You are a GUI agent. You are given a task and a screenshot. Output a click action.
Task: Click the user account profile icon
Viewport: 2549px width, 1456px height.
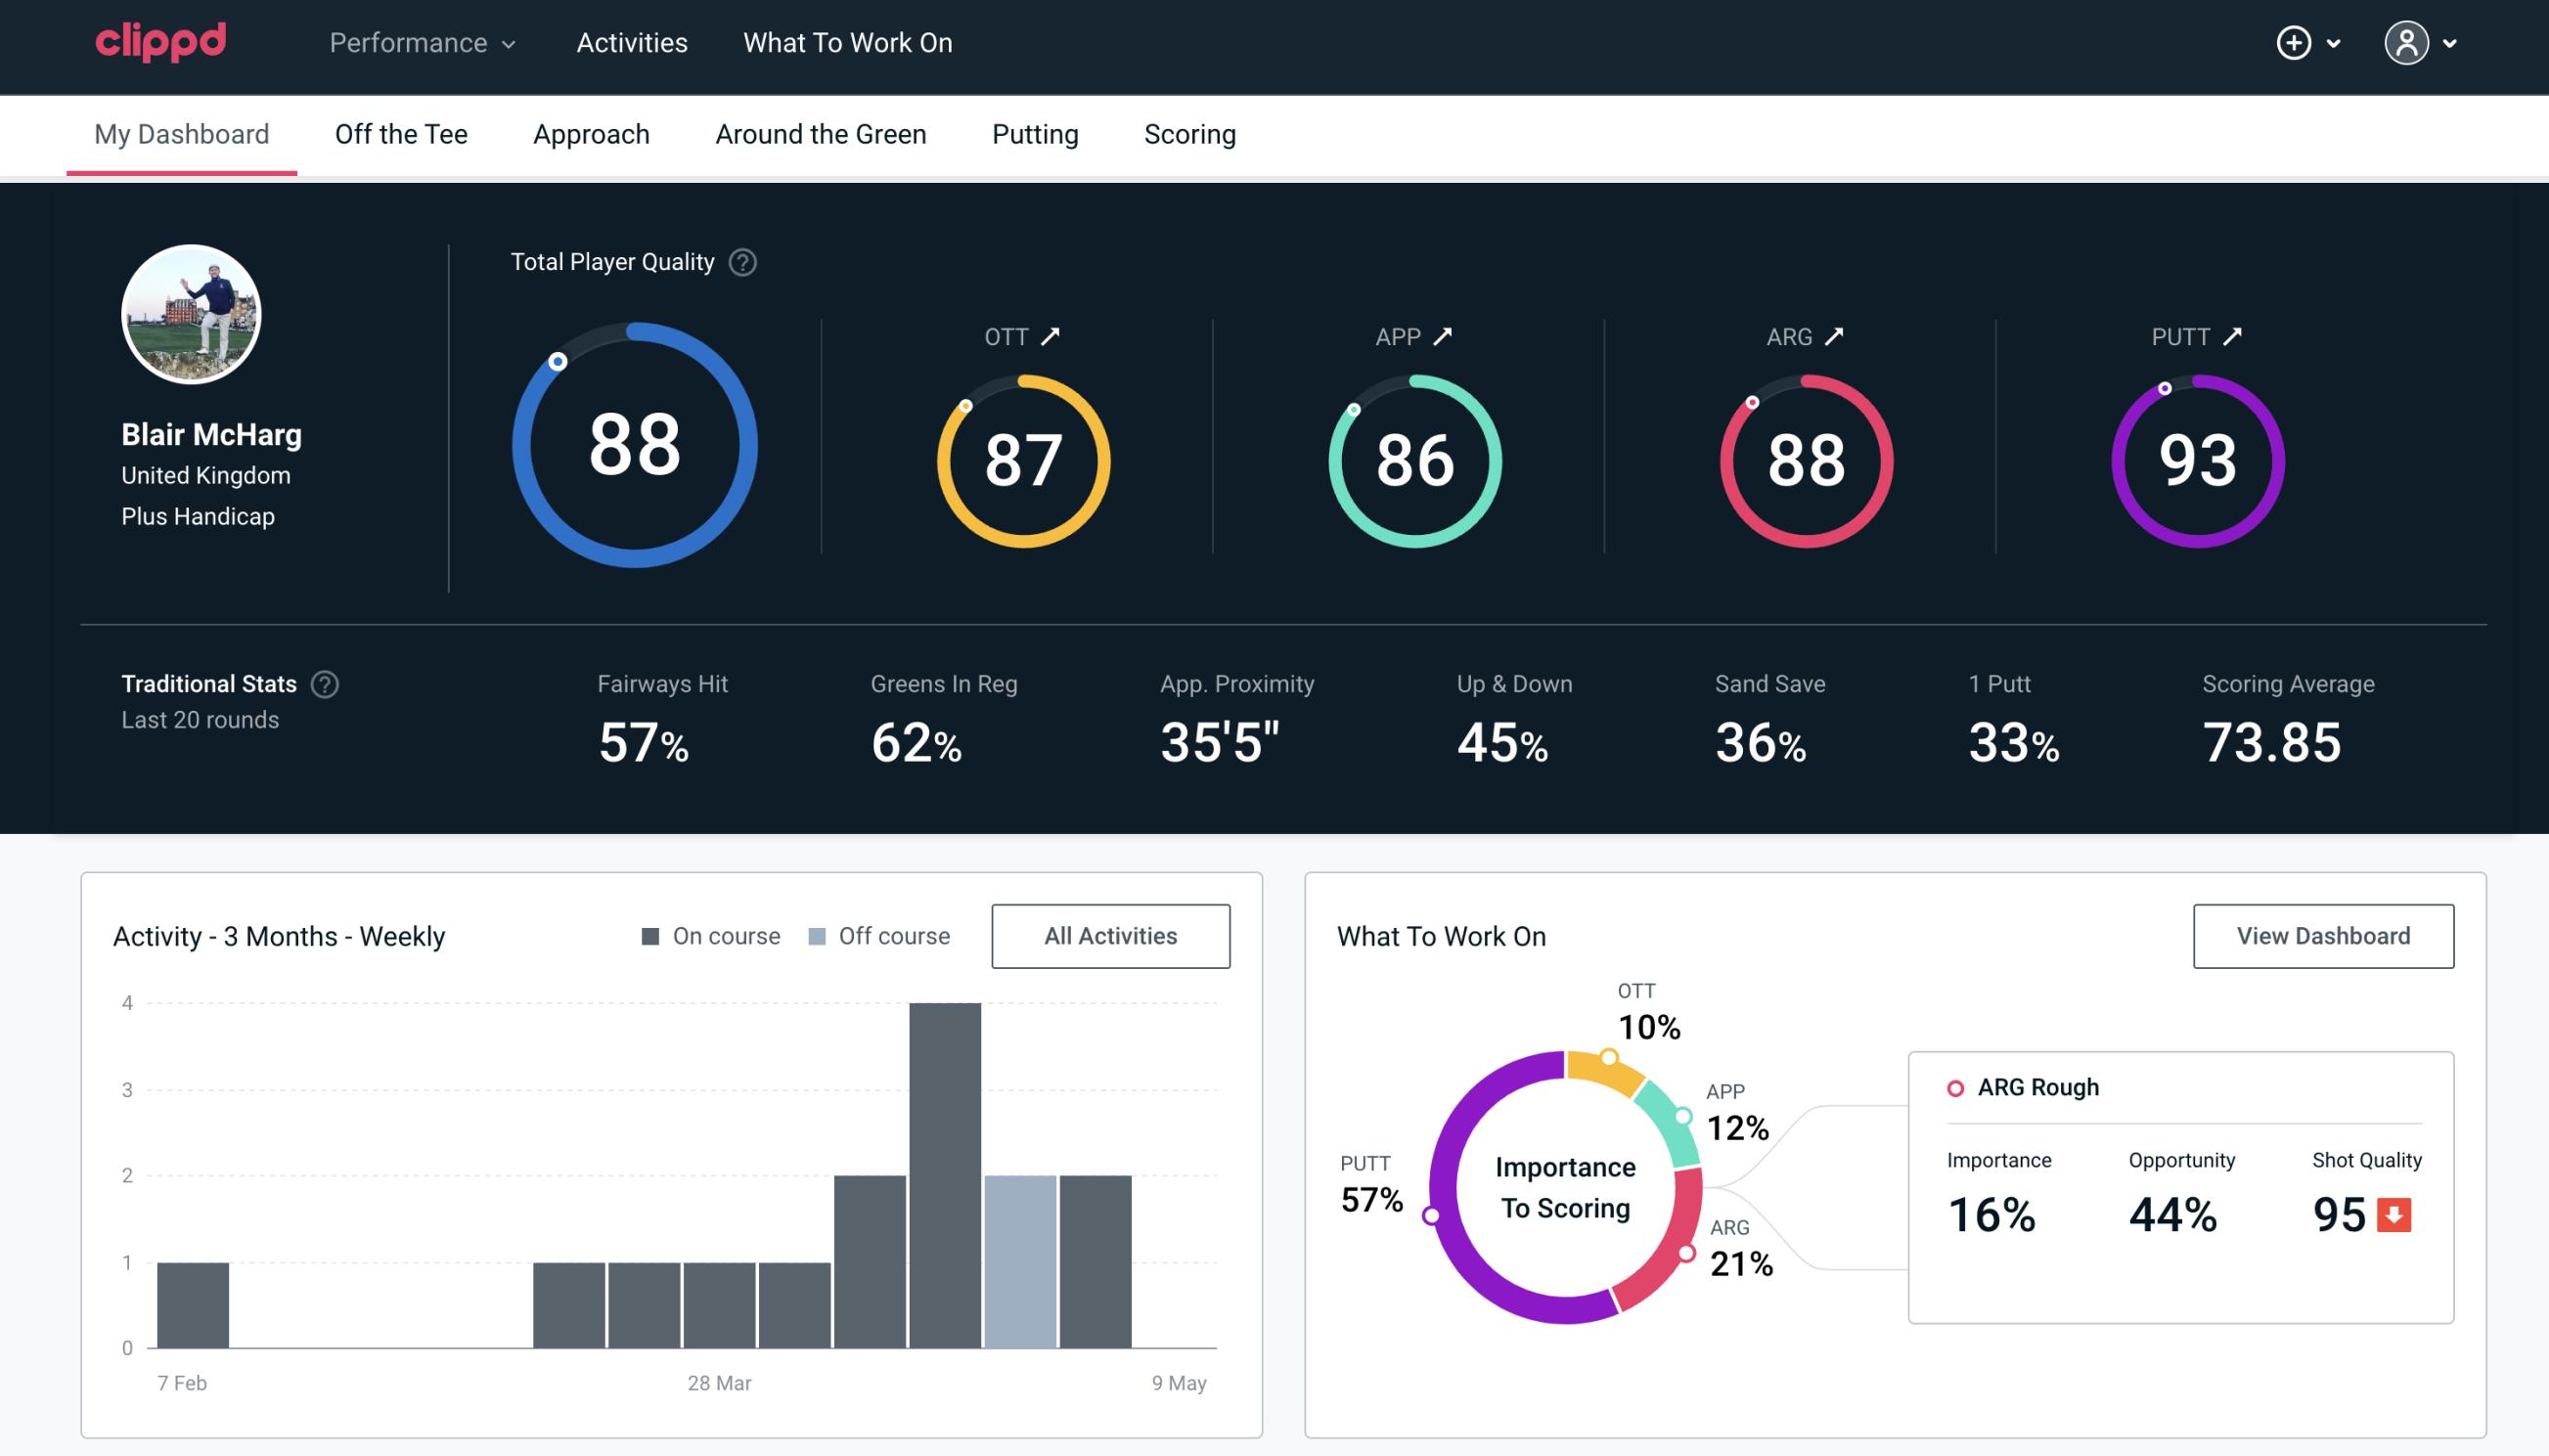pyautogui.click(x=2407, y=42)
